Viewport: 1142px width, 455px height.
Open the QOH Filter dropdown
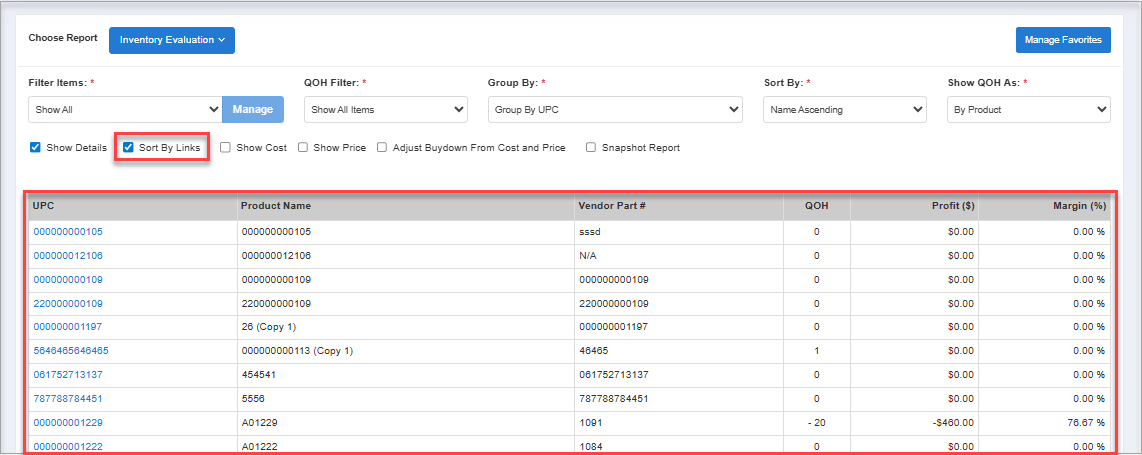click(x=385, y=109)
